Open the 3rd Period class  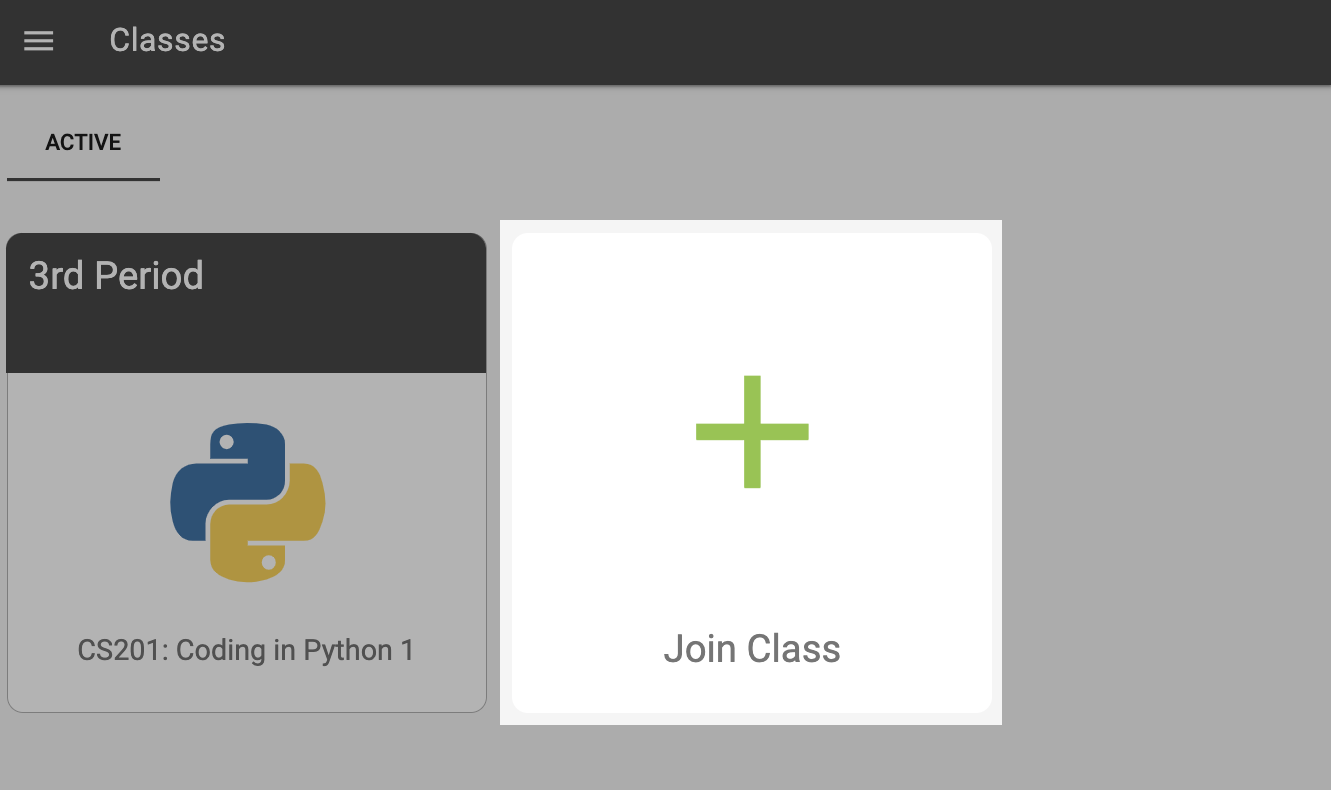click(247, 470)
